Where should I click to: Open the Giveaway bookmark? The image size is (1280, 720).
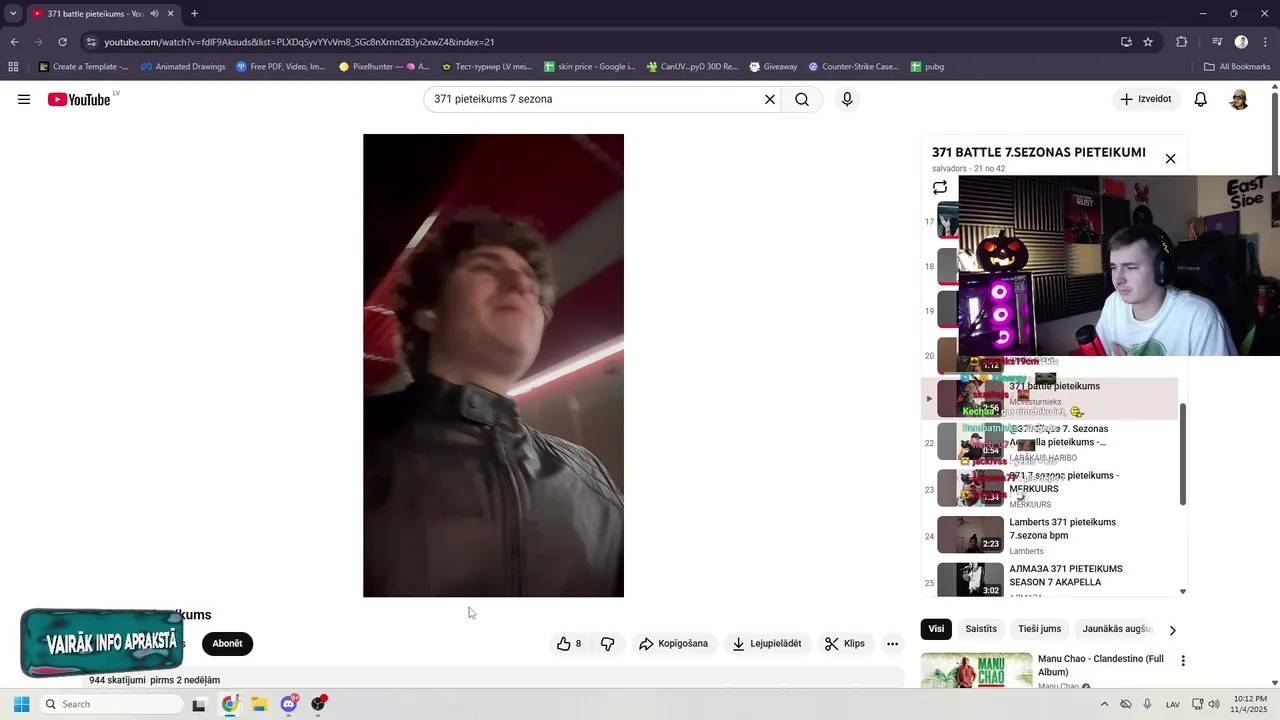click(x=772, y=67)
